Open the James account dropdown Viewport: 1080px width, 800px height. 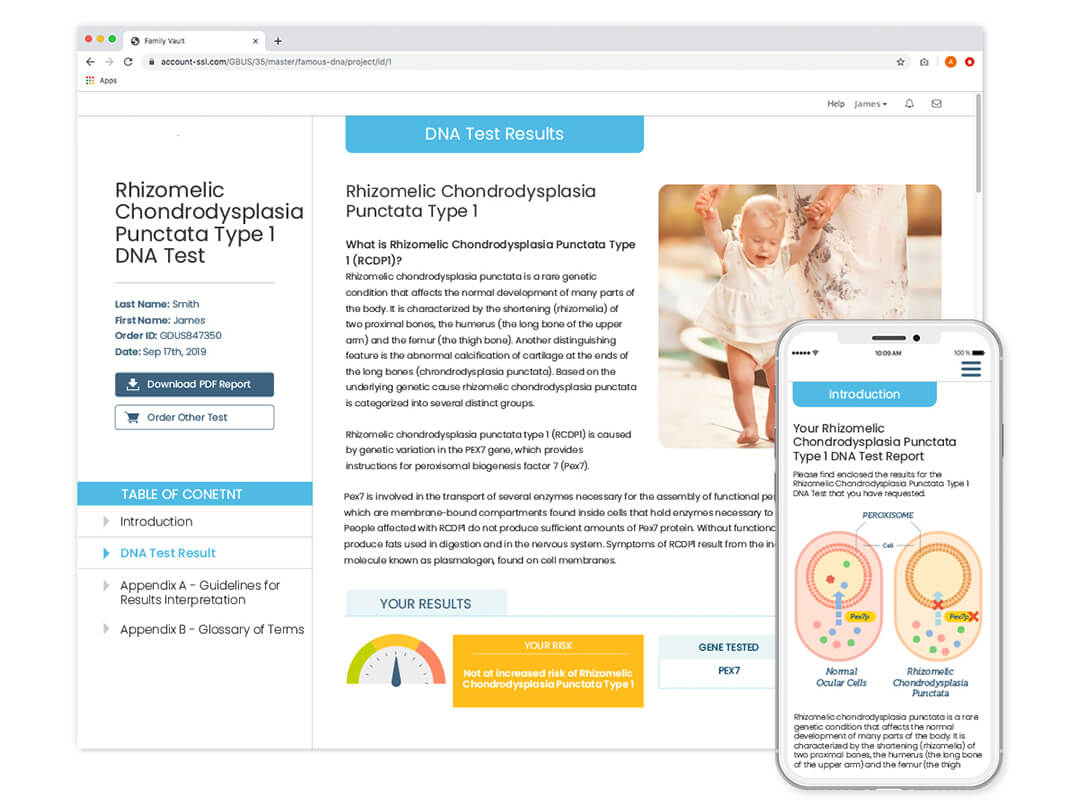(x=871, y=103)
